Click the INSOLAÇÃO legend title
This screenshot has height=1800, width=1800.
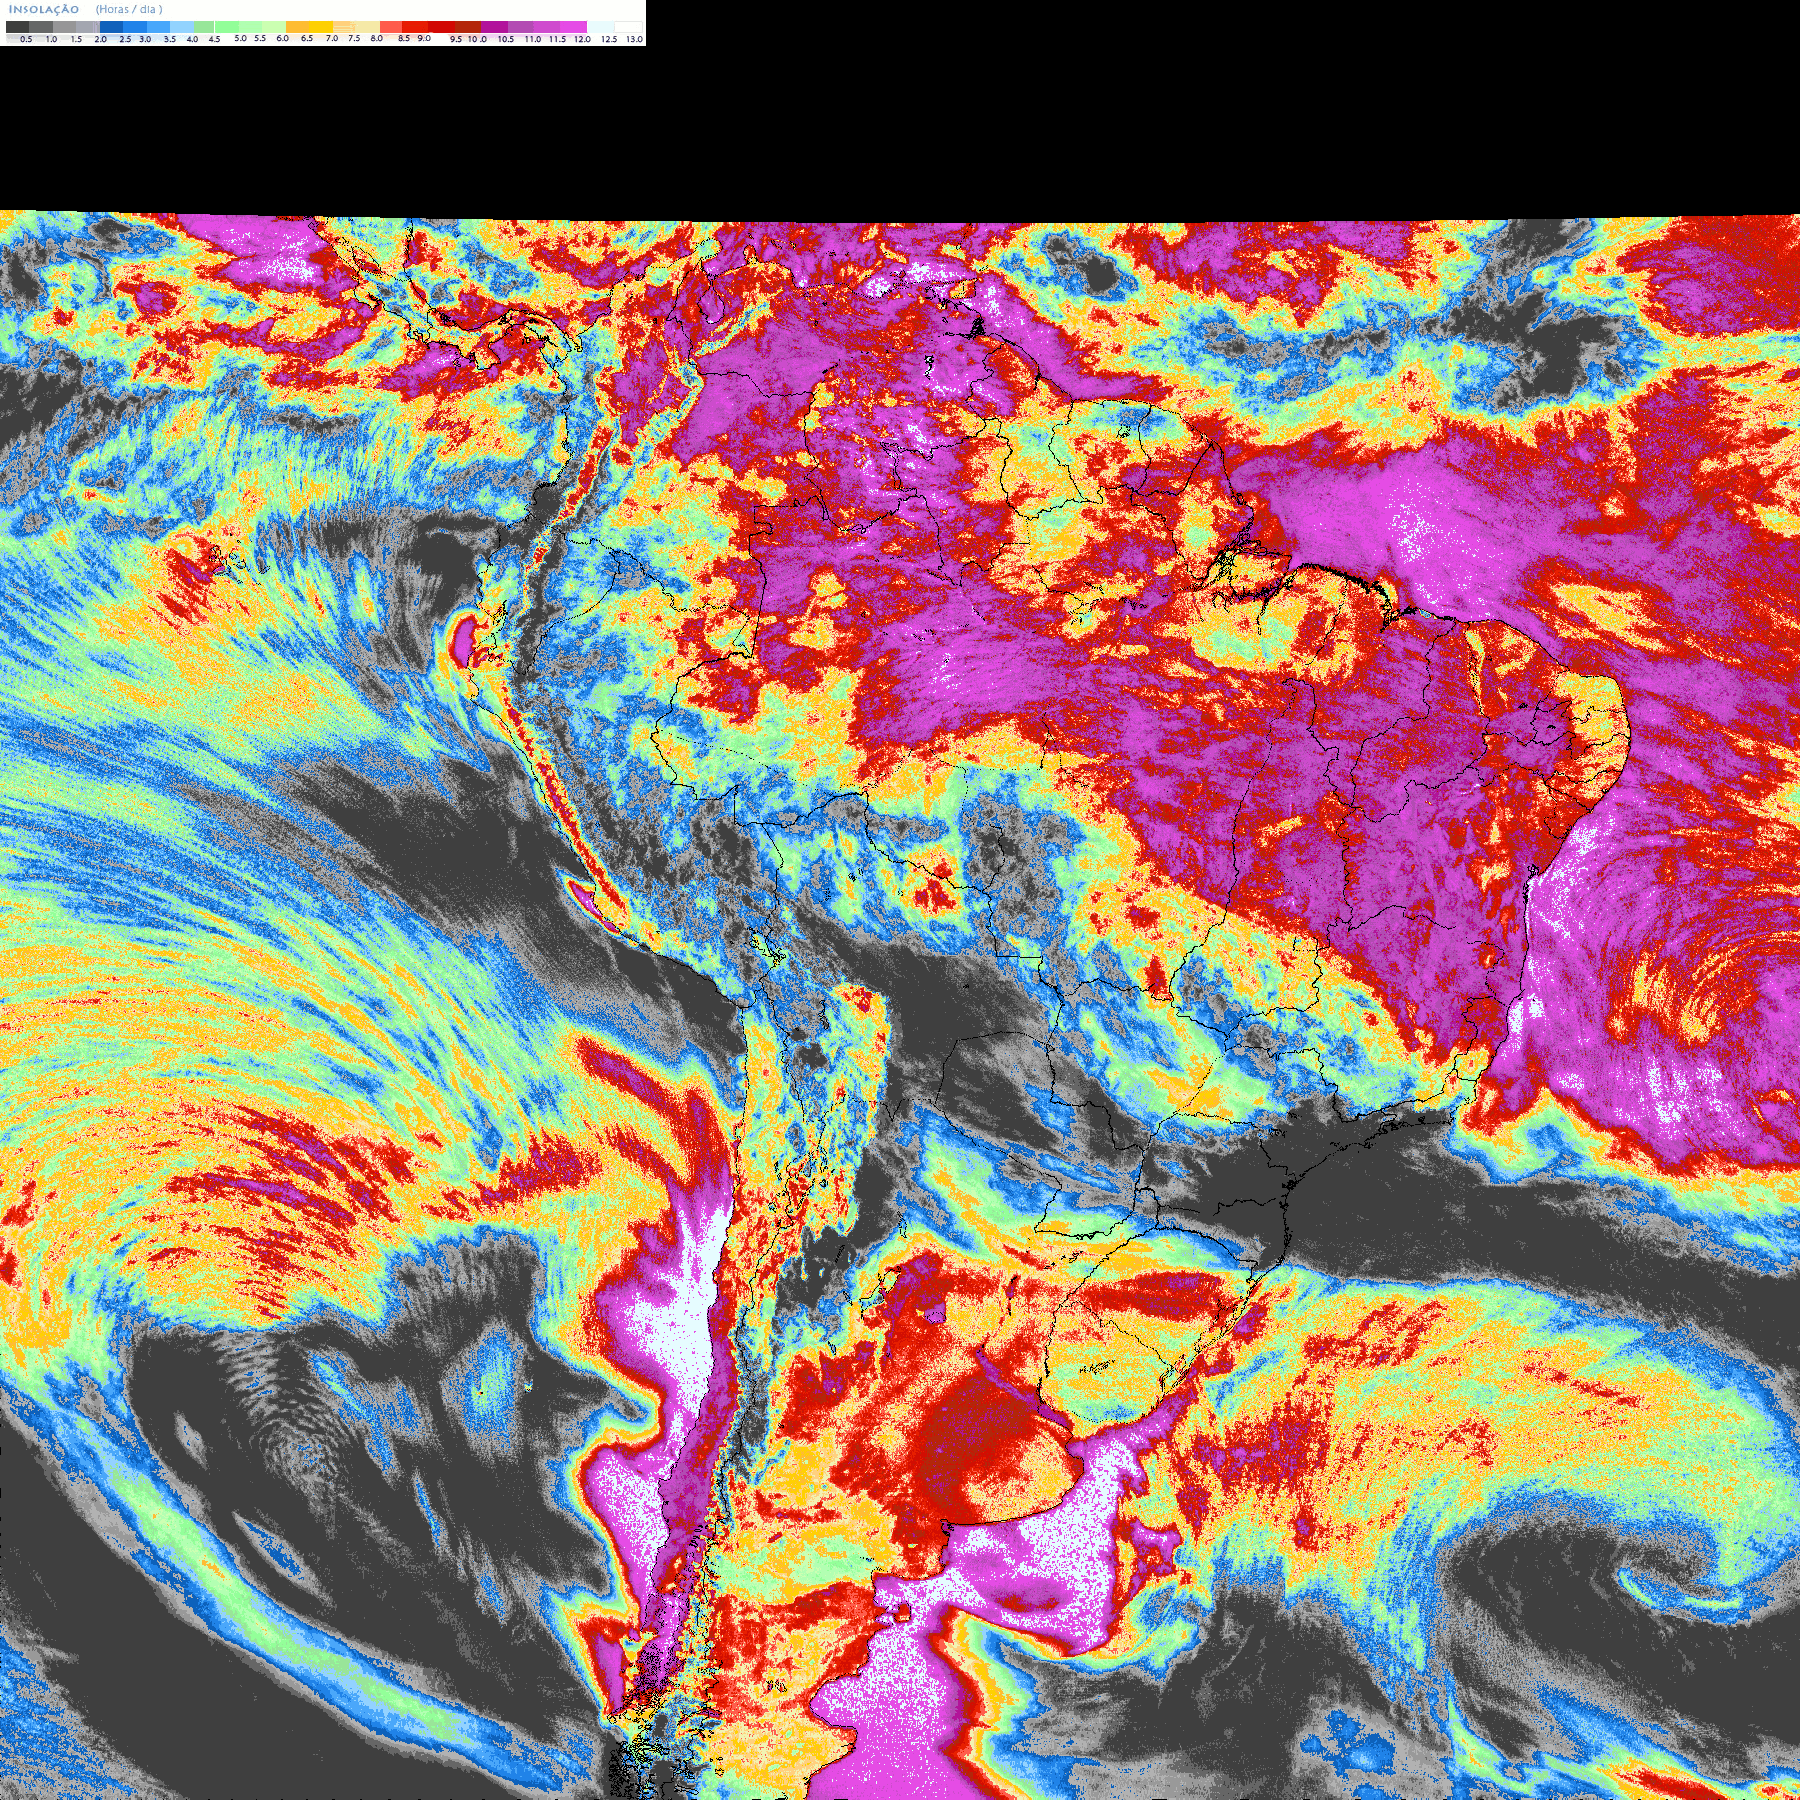[x=44, y=10]
